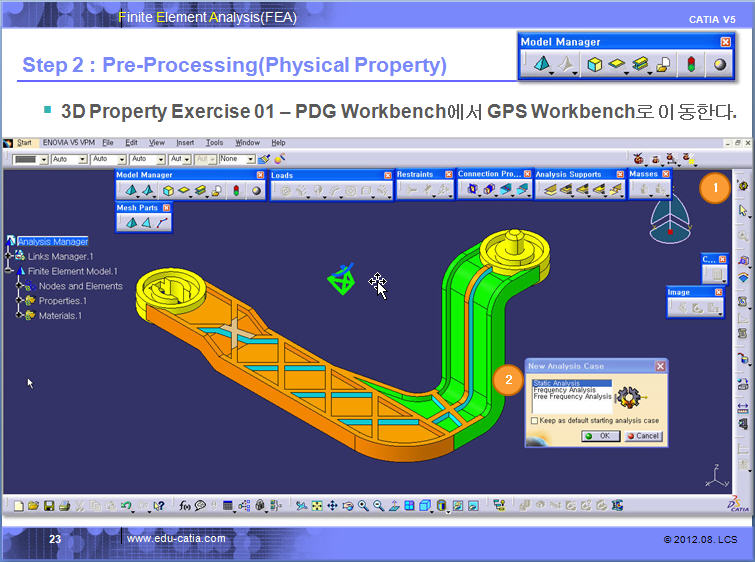Screen dimensions: 755x562
Task: Expand the Nodes and Elements node
Action: (x=19, y=286)
